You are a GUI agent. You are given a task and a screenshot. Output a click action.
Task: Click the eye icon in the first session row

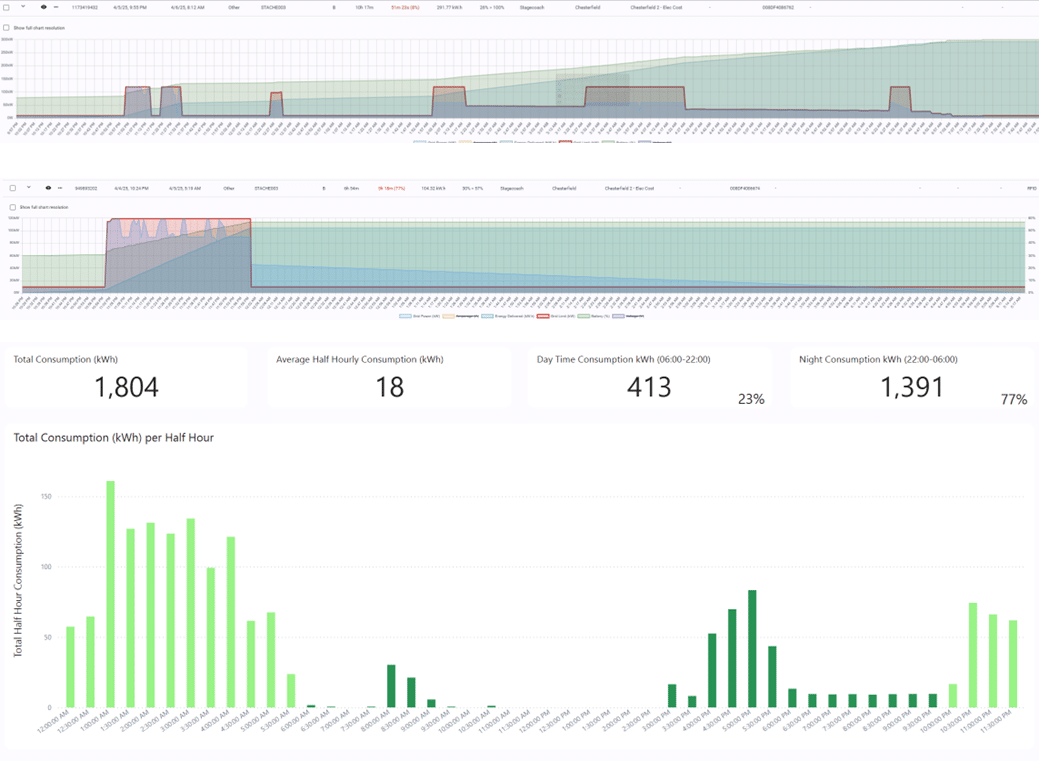pos(42,6)
